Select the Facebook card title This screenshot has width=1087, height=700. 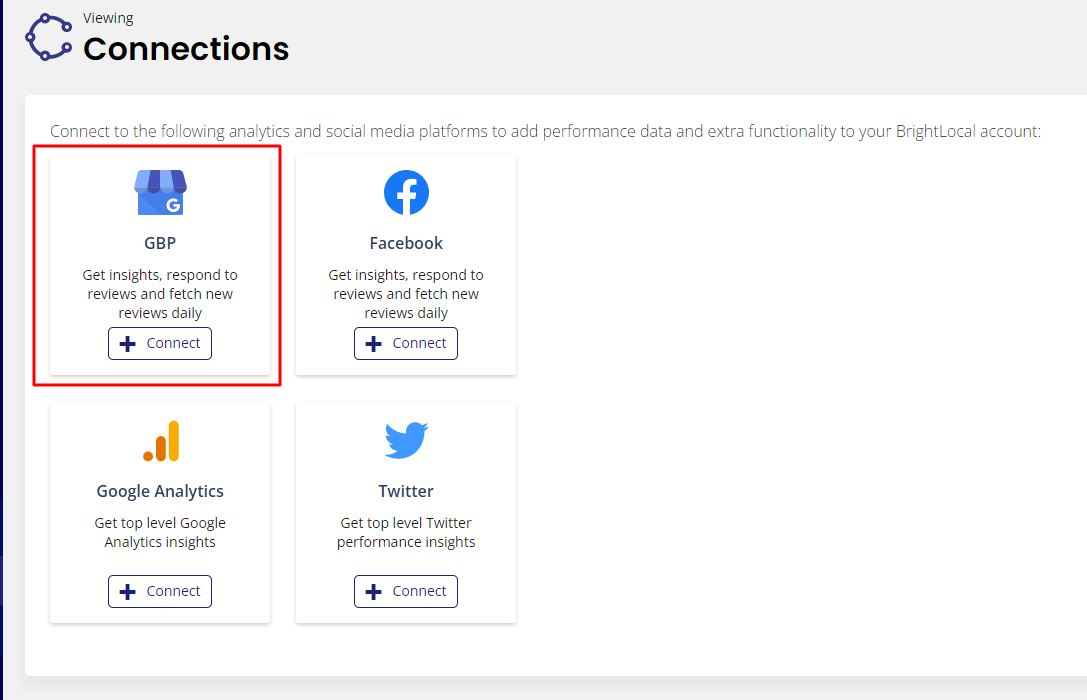[x=406, y=243]
